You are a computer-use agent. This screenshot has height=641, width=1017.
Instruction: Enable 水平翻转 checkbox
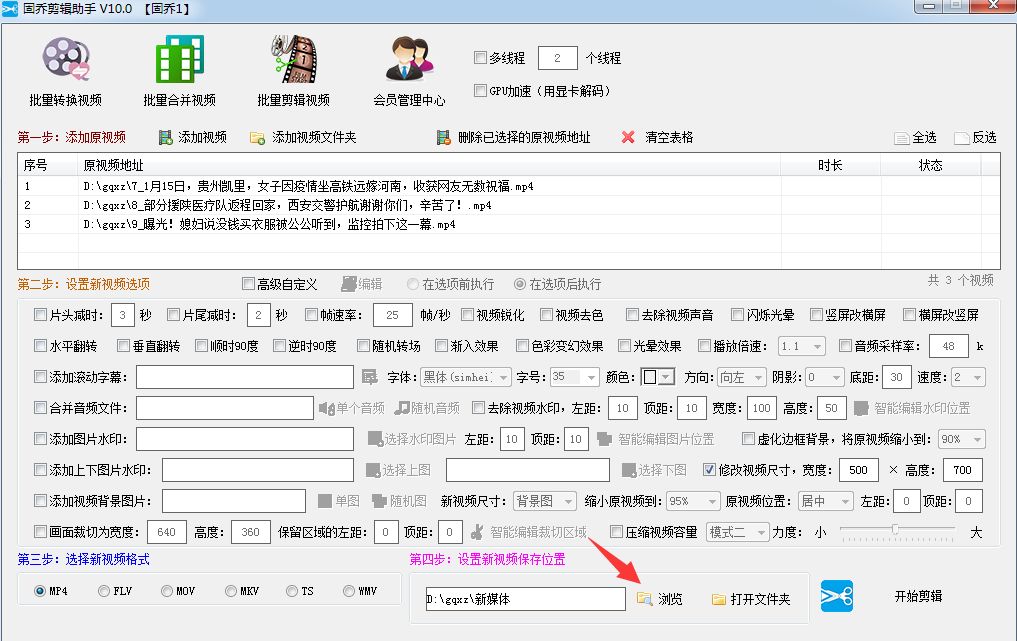(40, 346)
